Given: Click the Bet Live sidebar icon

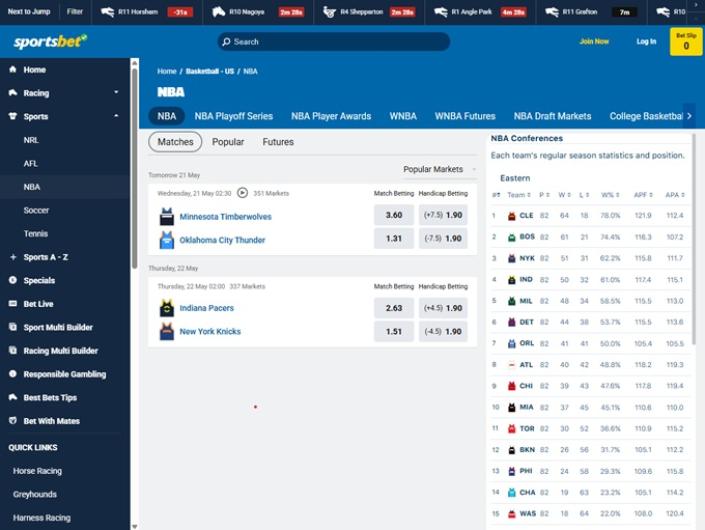Looking at the screenshot, I should coord(13,304).
